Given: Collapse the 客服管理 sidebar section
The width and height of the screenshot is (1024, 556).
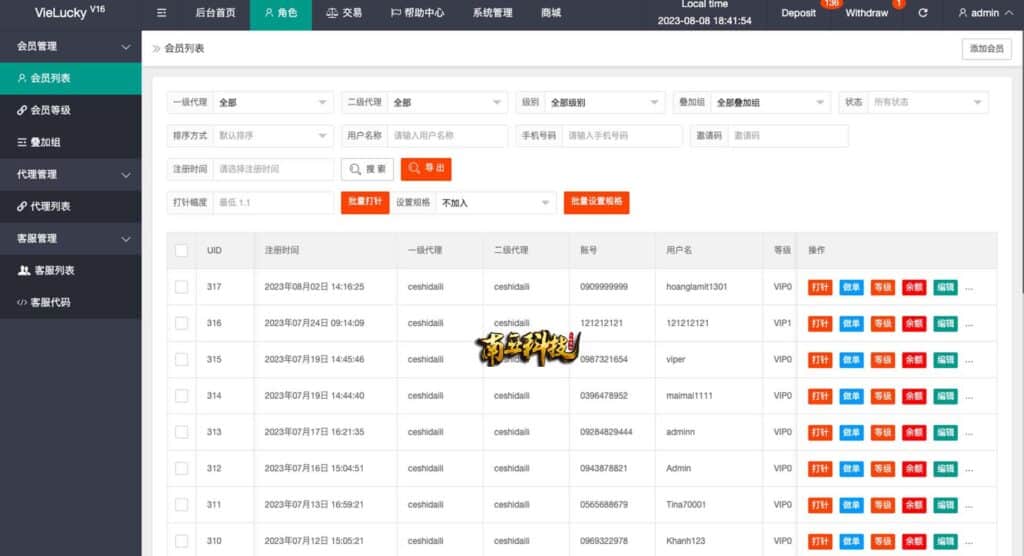Looking at the screenshot, I should (x=71, y=238).
